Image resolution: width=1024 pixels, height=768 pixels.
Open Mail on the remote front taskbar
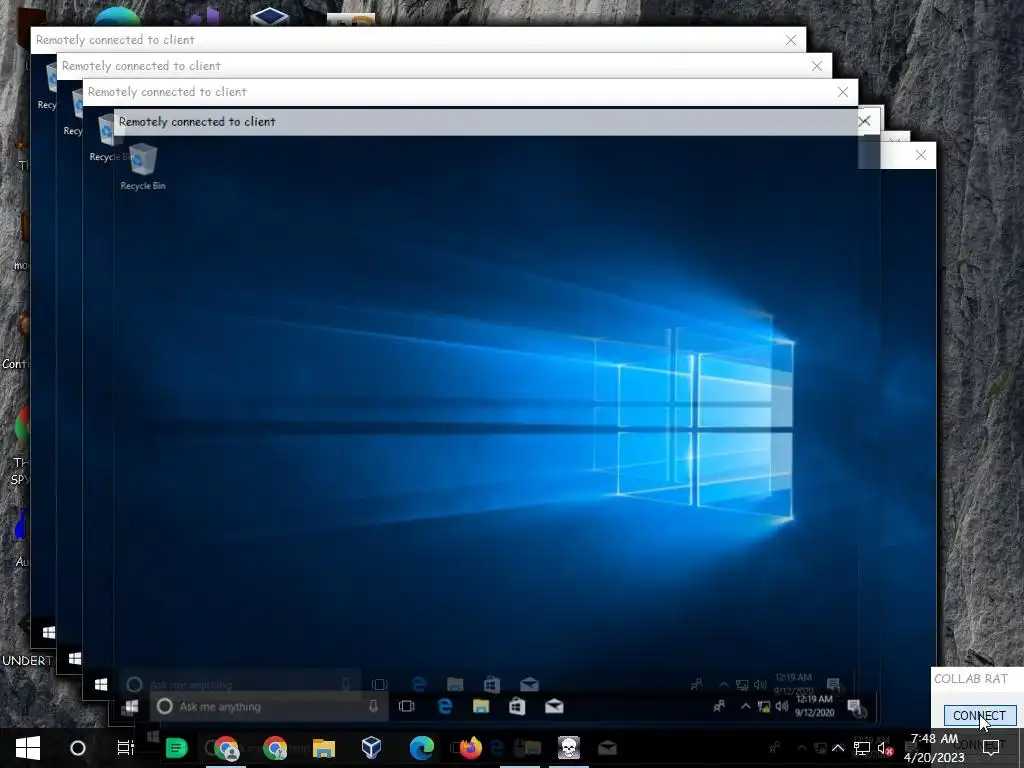[554, 707]
